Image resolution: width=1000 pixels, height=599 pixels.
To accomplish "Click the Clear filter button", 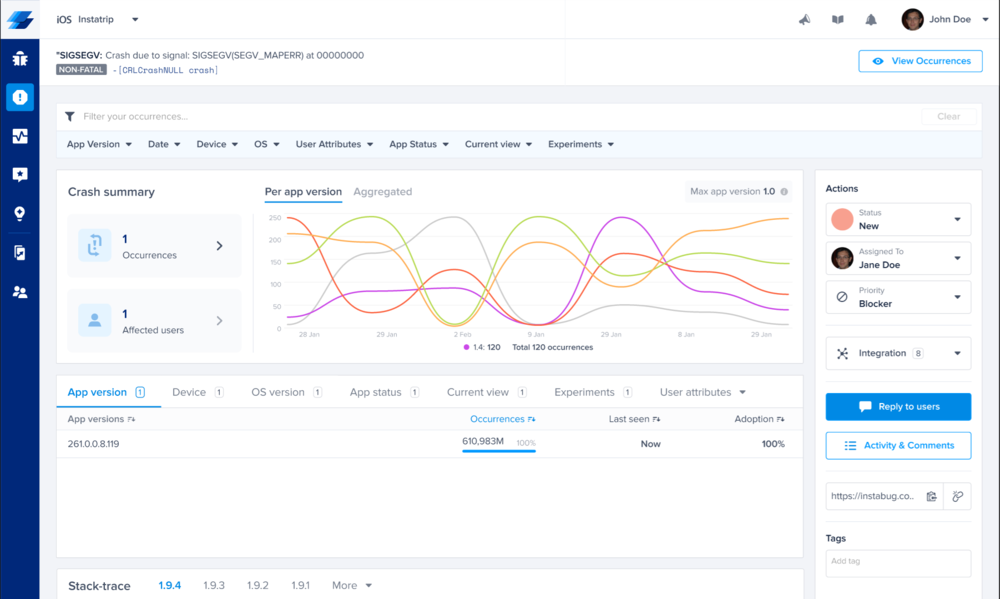I will click(x=948, y=117).
